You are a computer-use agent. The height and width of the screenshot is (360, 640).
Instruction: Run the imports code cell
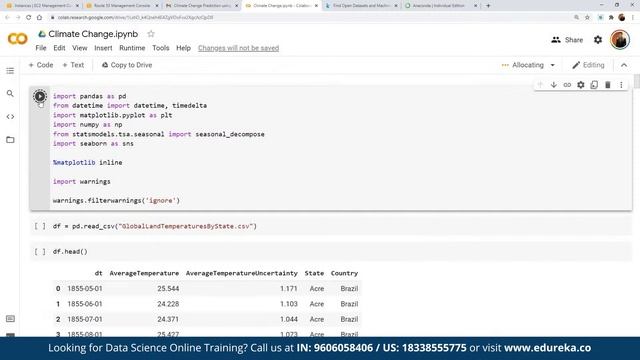[x=40, y=96]
